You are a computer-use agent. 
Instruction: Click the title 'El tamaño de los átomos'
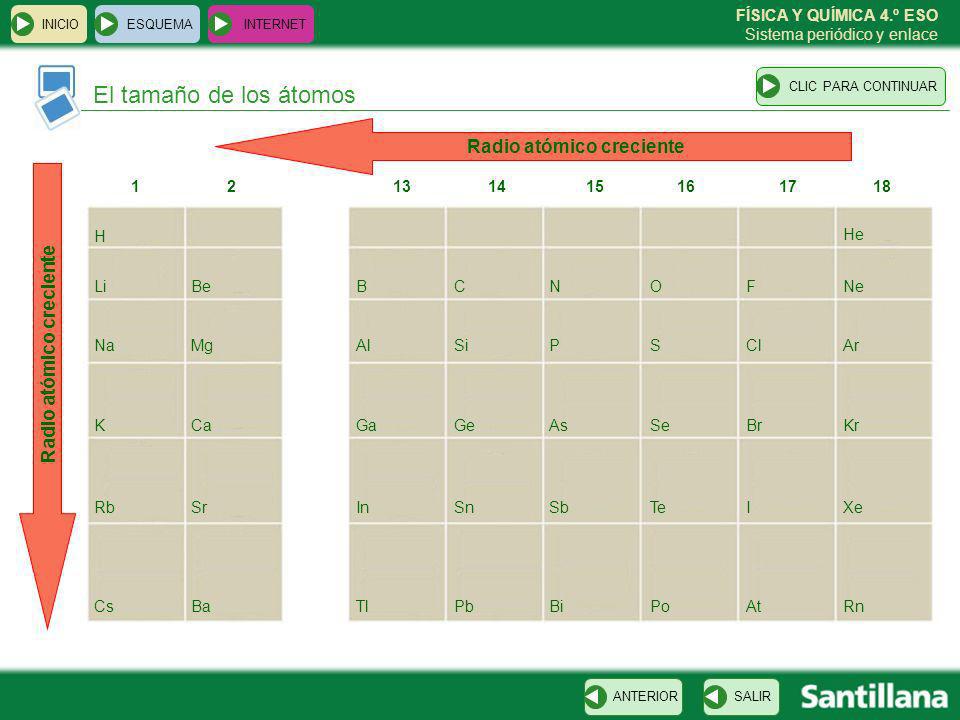click(x=224, y=95)
